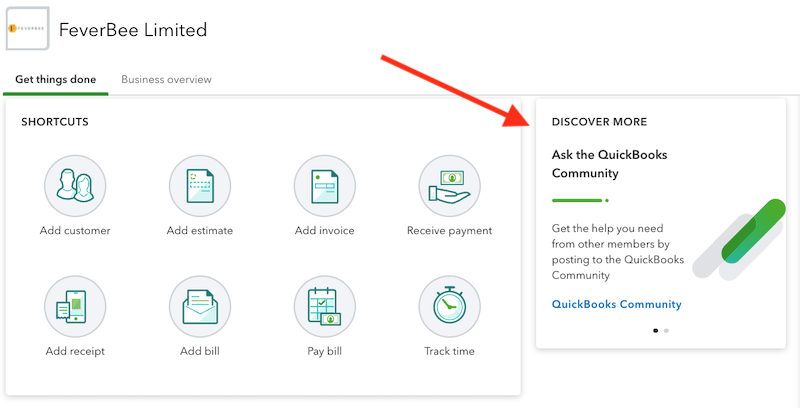Click the "Track time" label text
This screenshot has width=800, height=408.
click(449, 351)
